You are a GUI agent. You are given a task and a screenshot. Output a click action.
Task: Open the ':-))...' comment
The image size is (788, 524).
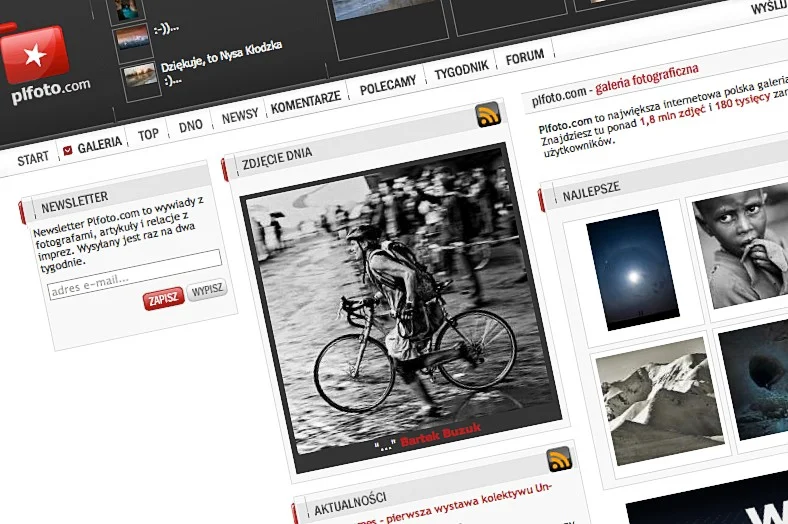click(x=166, y=29)
